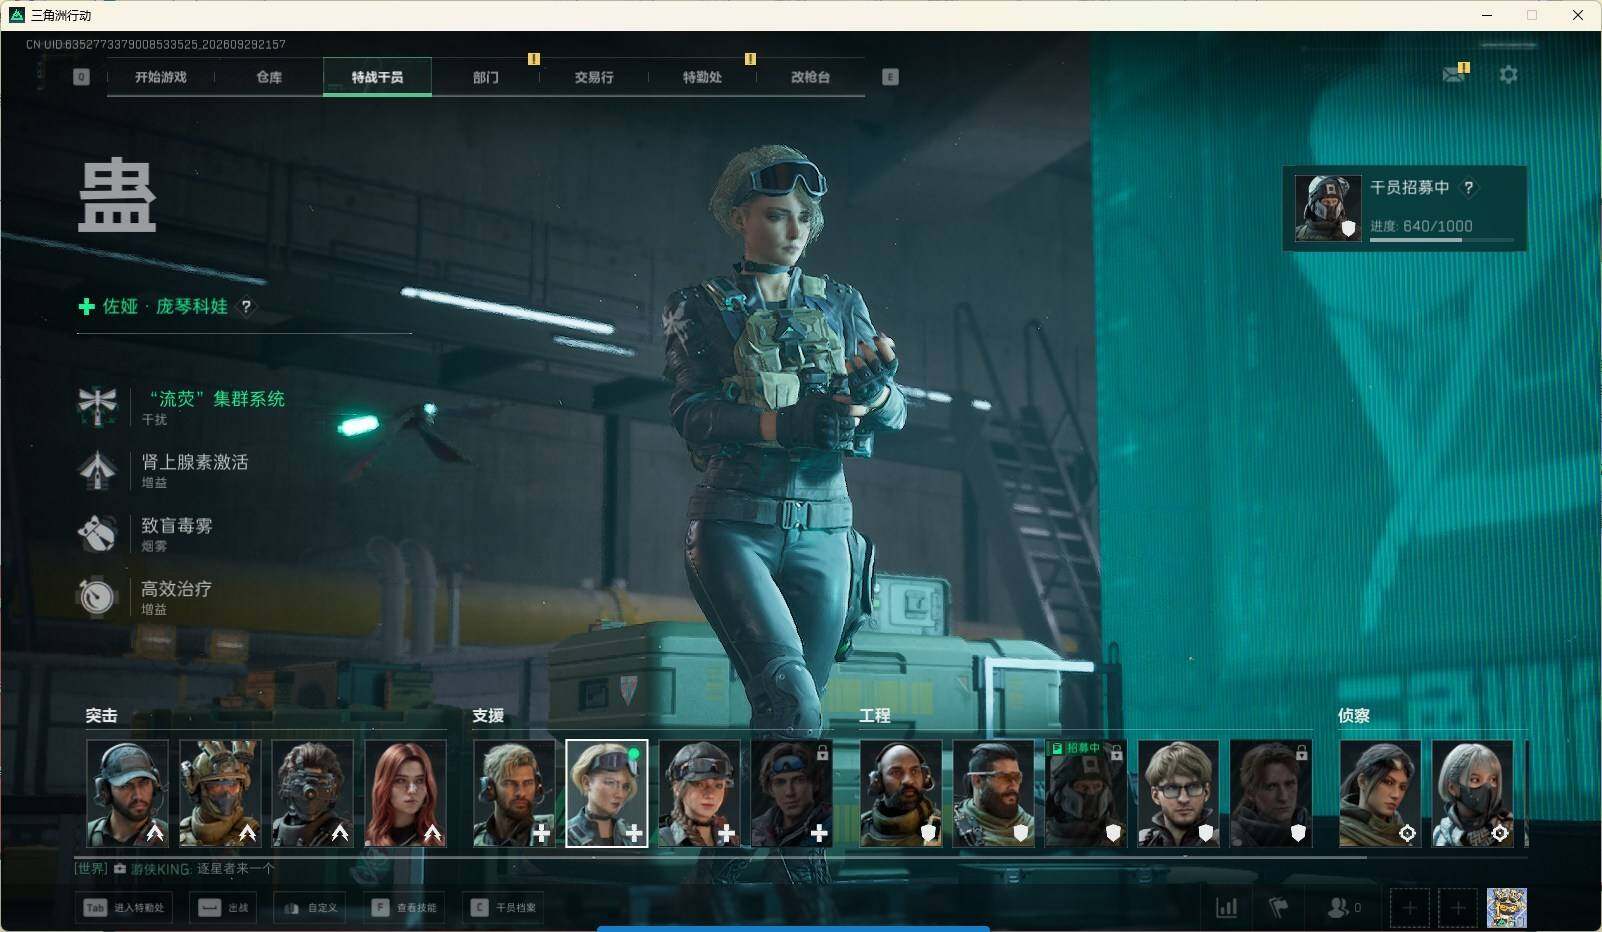Switch to the 仓库 tab

269,77
